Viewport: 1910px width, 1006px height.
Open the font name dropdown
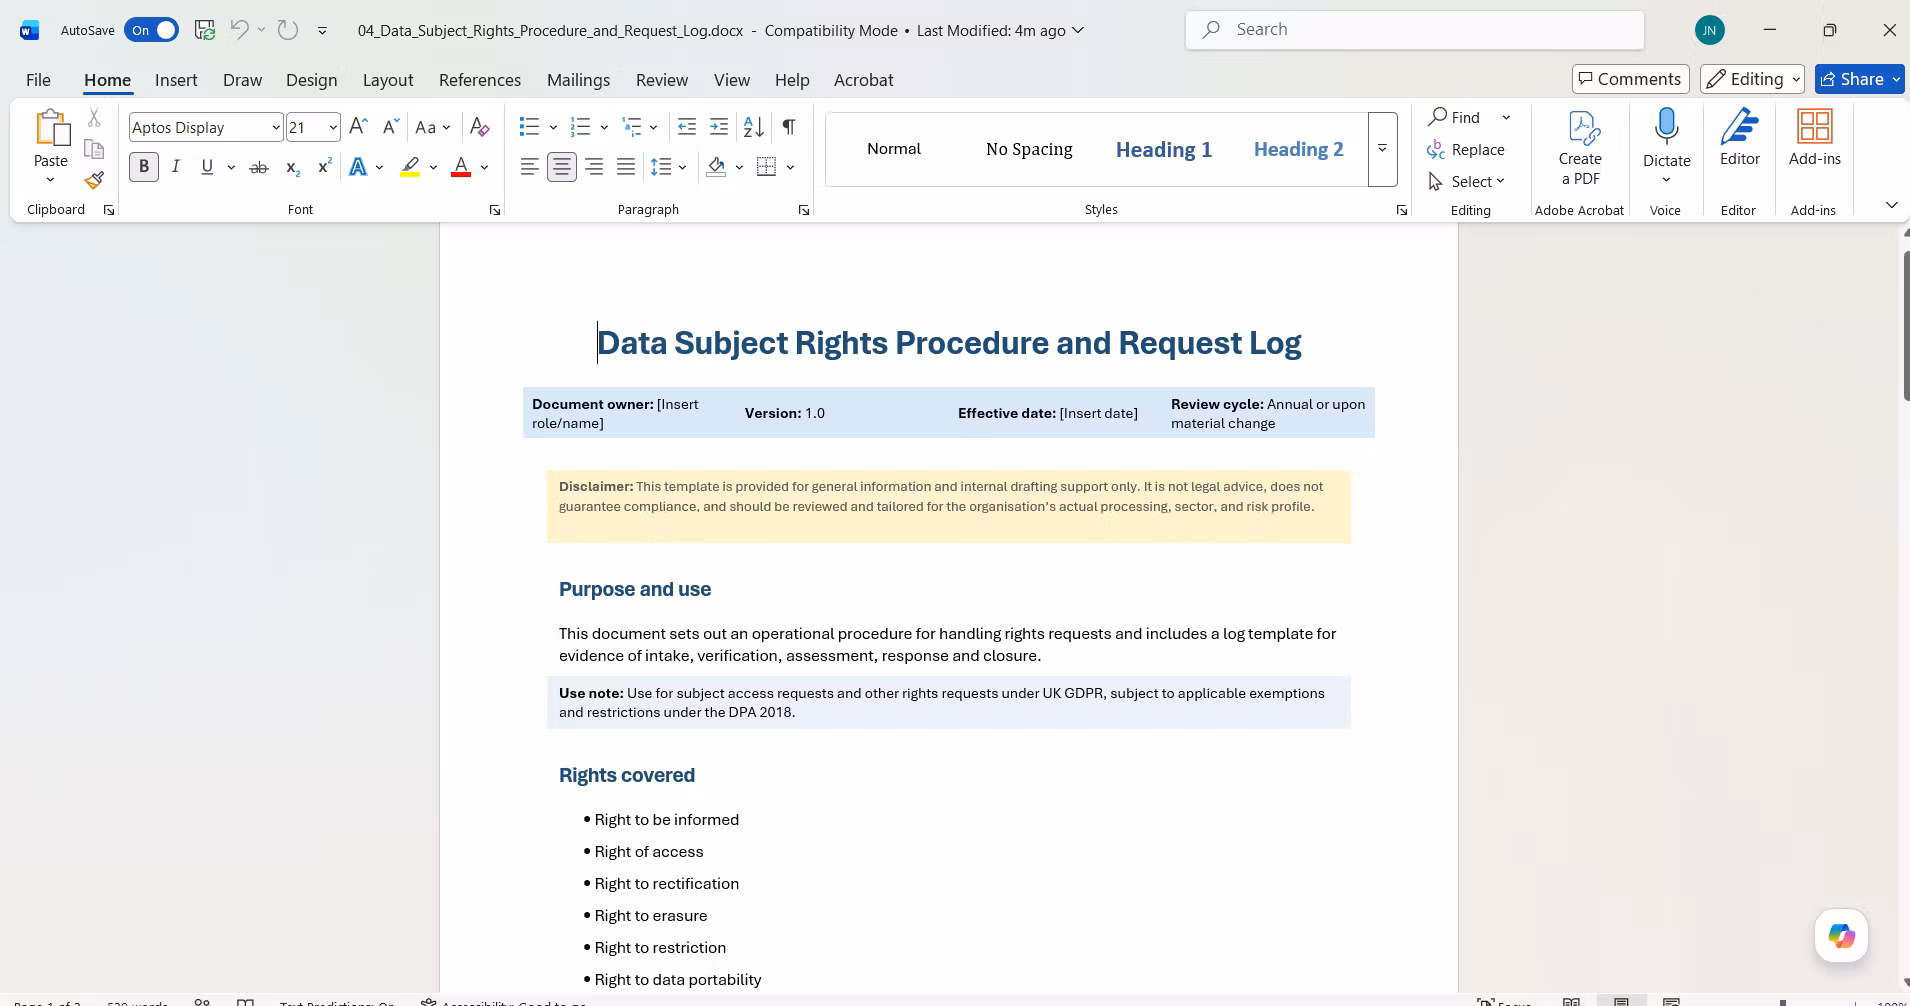276,127
